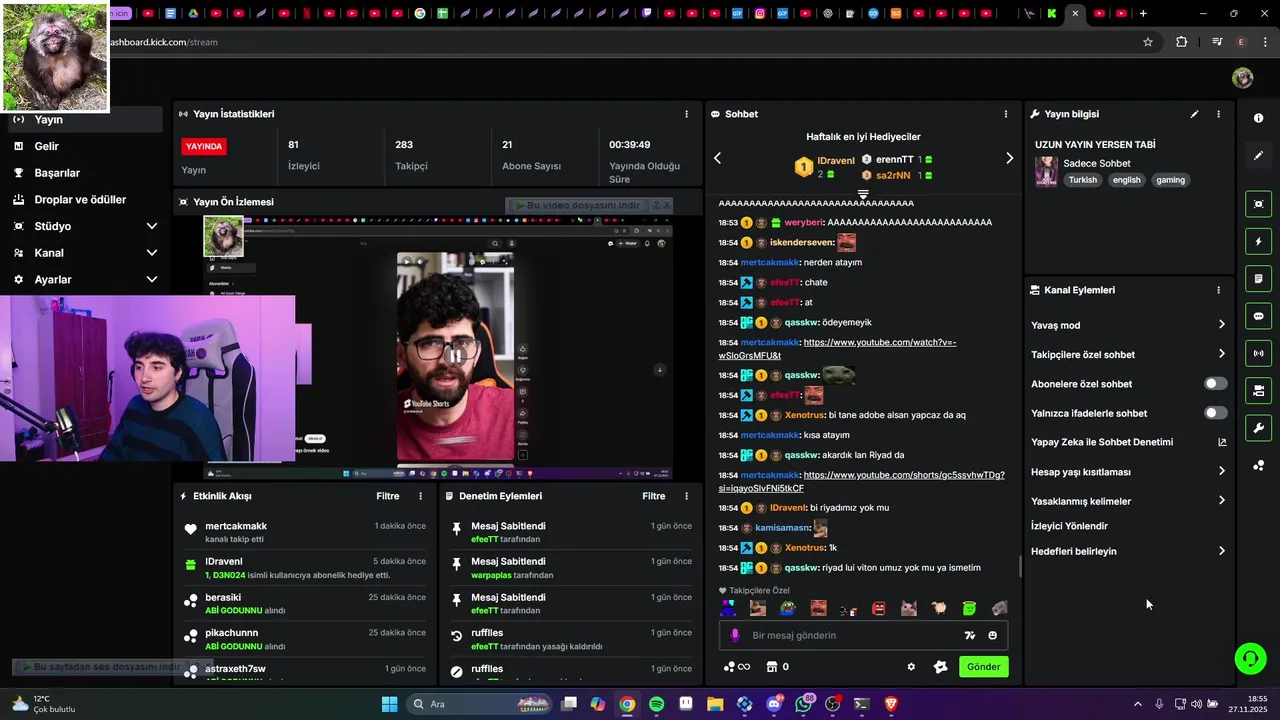Open Kanal Eylemleri three-dot menu

point(1218,290)
